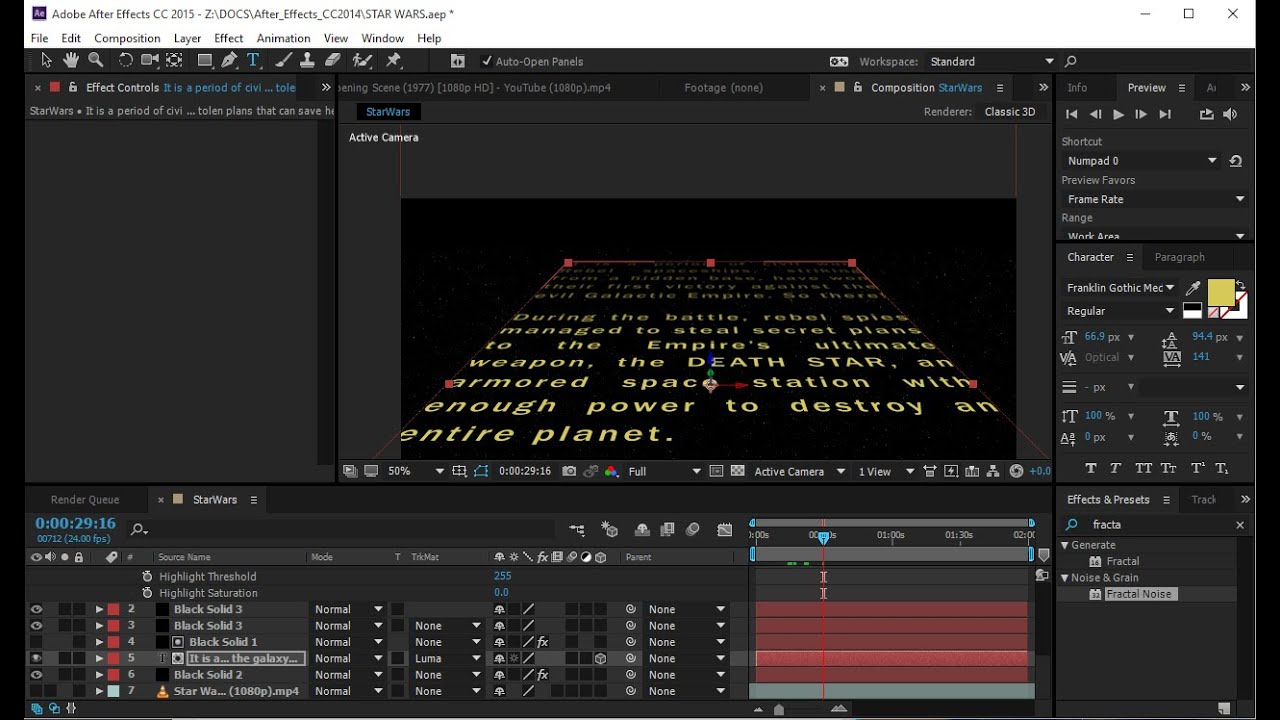Select the Rotation tool

[126, 61]
